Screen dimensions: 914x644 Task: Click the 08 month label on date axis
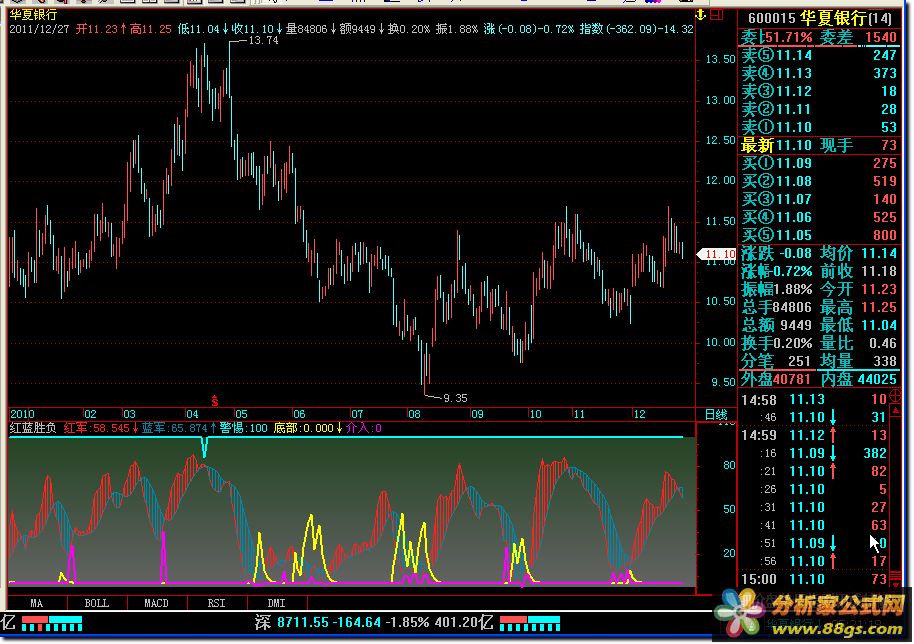click(414, 414)
